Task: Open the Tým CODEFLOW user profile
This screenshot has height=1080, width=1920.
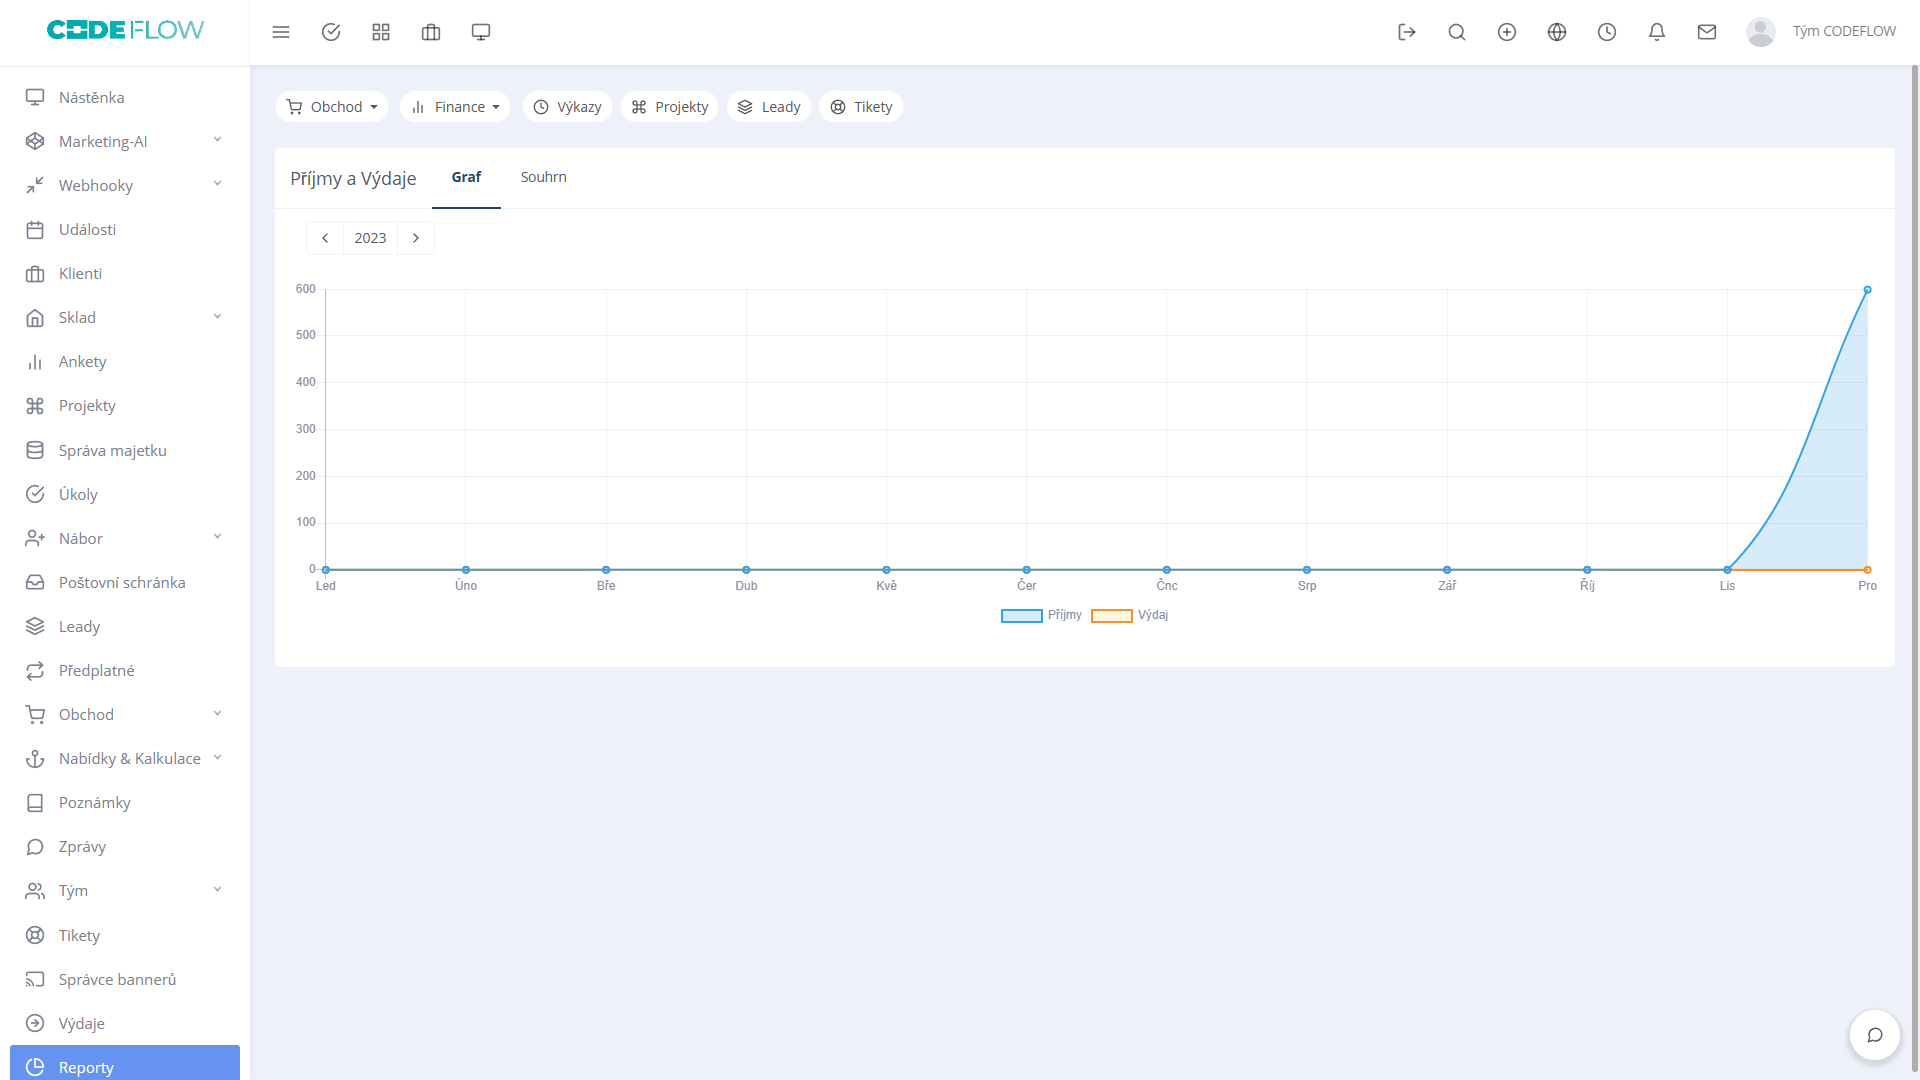Action: coord(1821,32)
